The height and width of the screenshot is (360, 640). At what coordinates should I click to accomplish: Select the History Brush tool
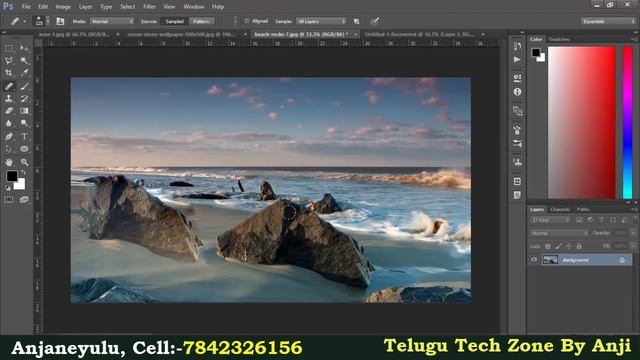[x=24, y=98]
